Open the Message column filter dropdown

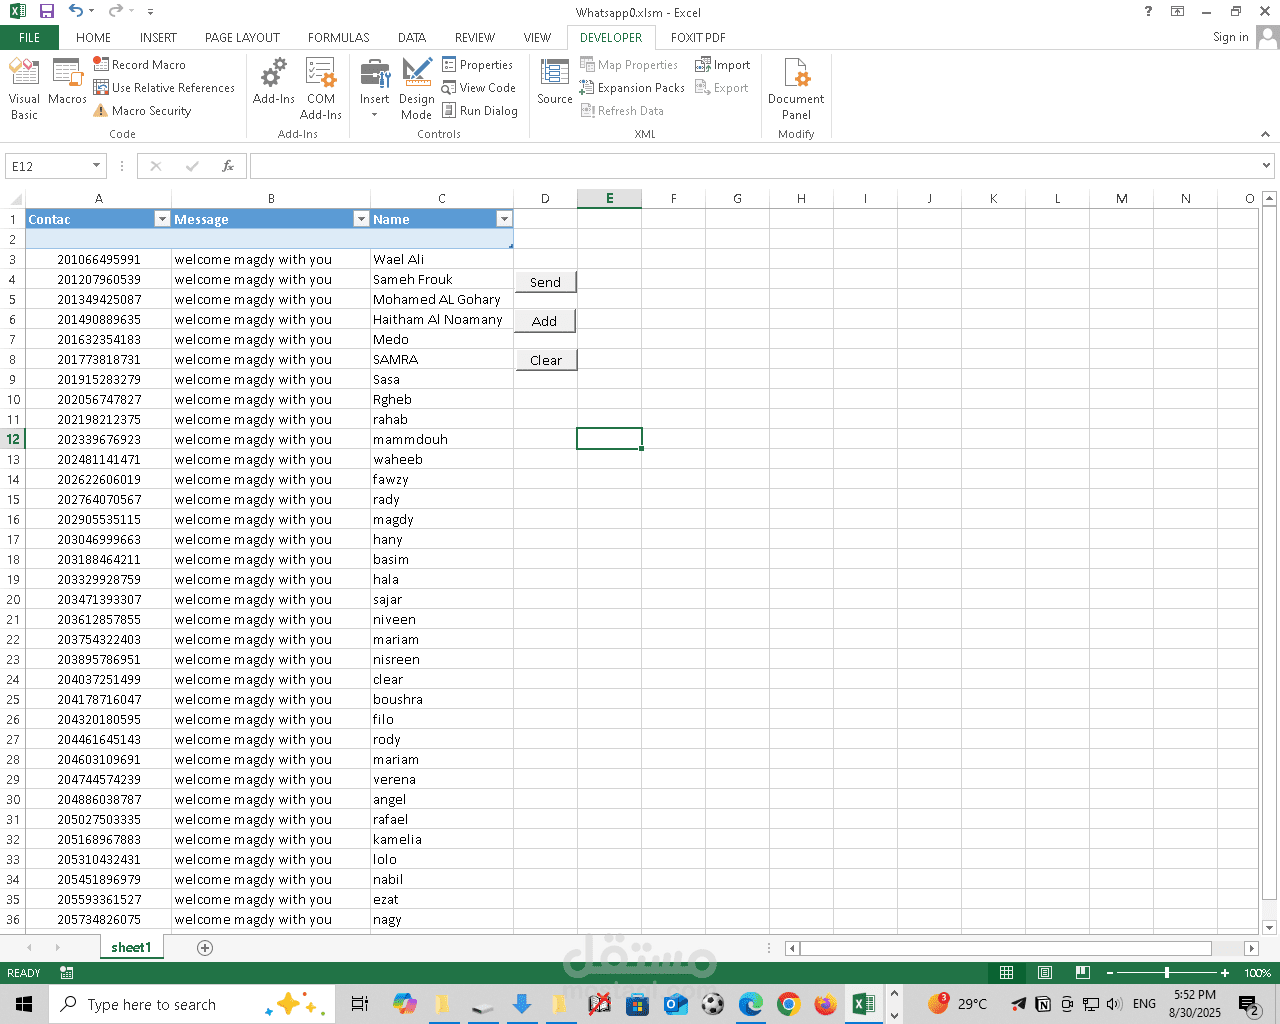click(x=361, y=219)
